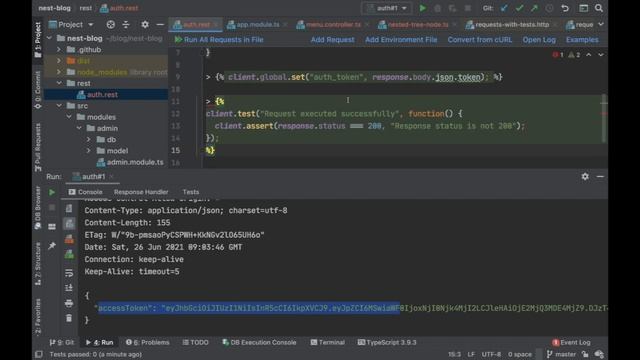Click Examples link
The image size is (640, 360).
582,40
